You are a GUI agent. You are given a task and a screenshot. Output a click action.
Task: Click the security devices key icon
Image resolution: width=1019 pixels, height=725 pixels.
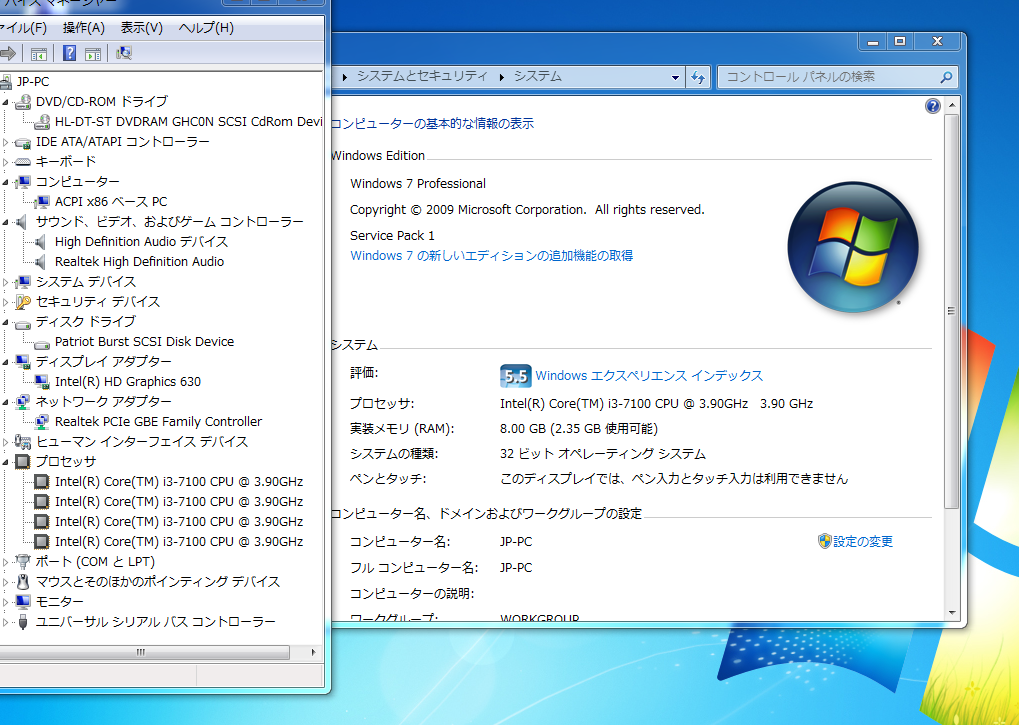click(23, 302)
